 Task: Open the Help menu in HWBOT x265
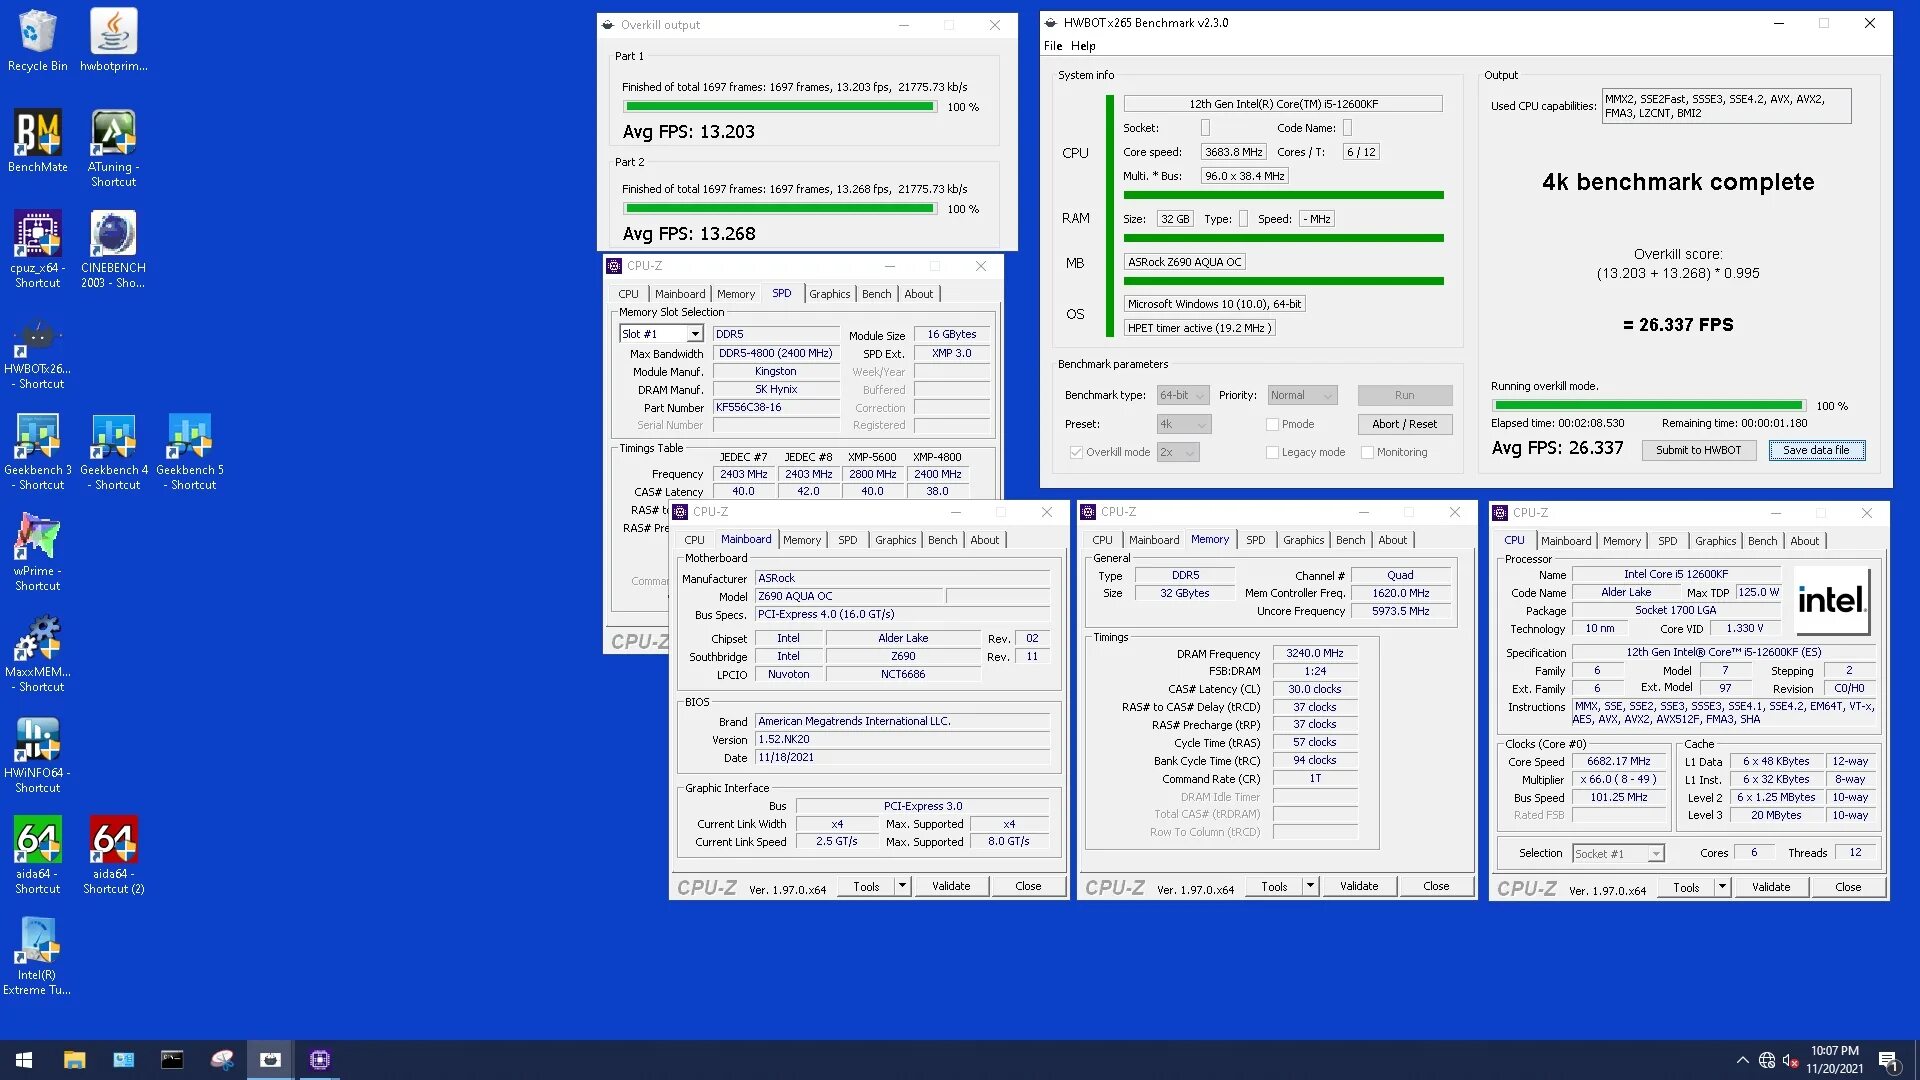(1083, 46)
